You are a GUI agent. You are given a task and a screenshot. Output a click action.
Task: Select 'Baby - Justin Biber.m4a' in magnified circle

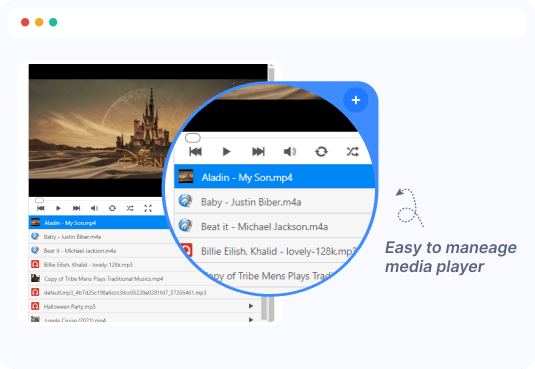click(274, 202)
